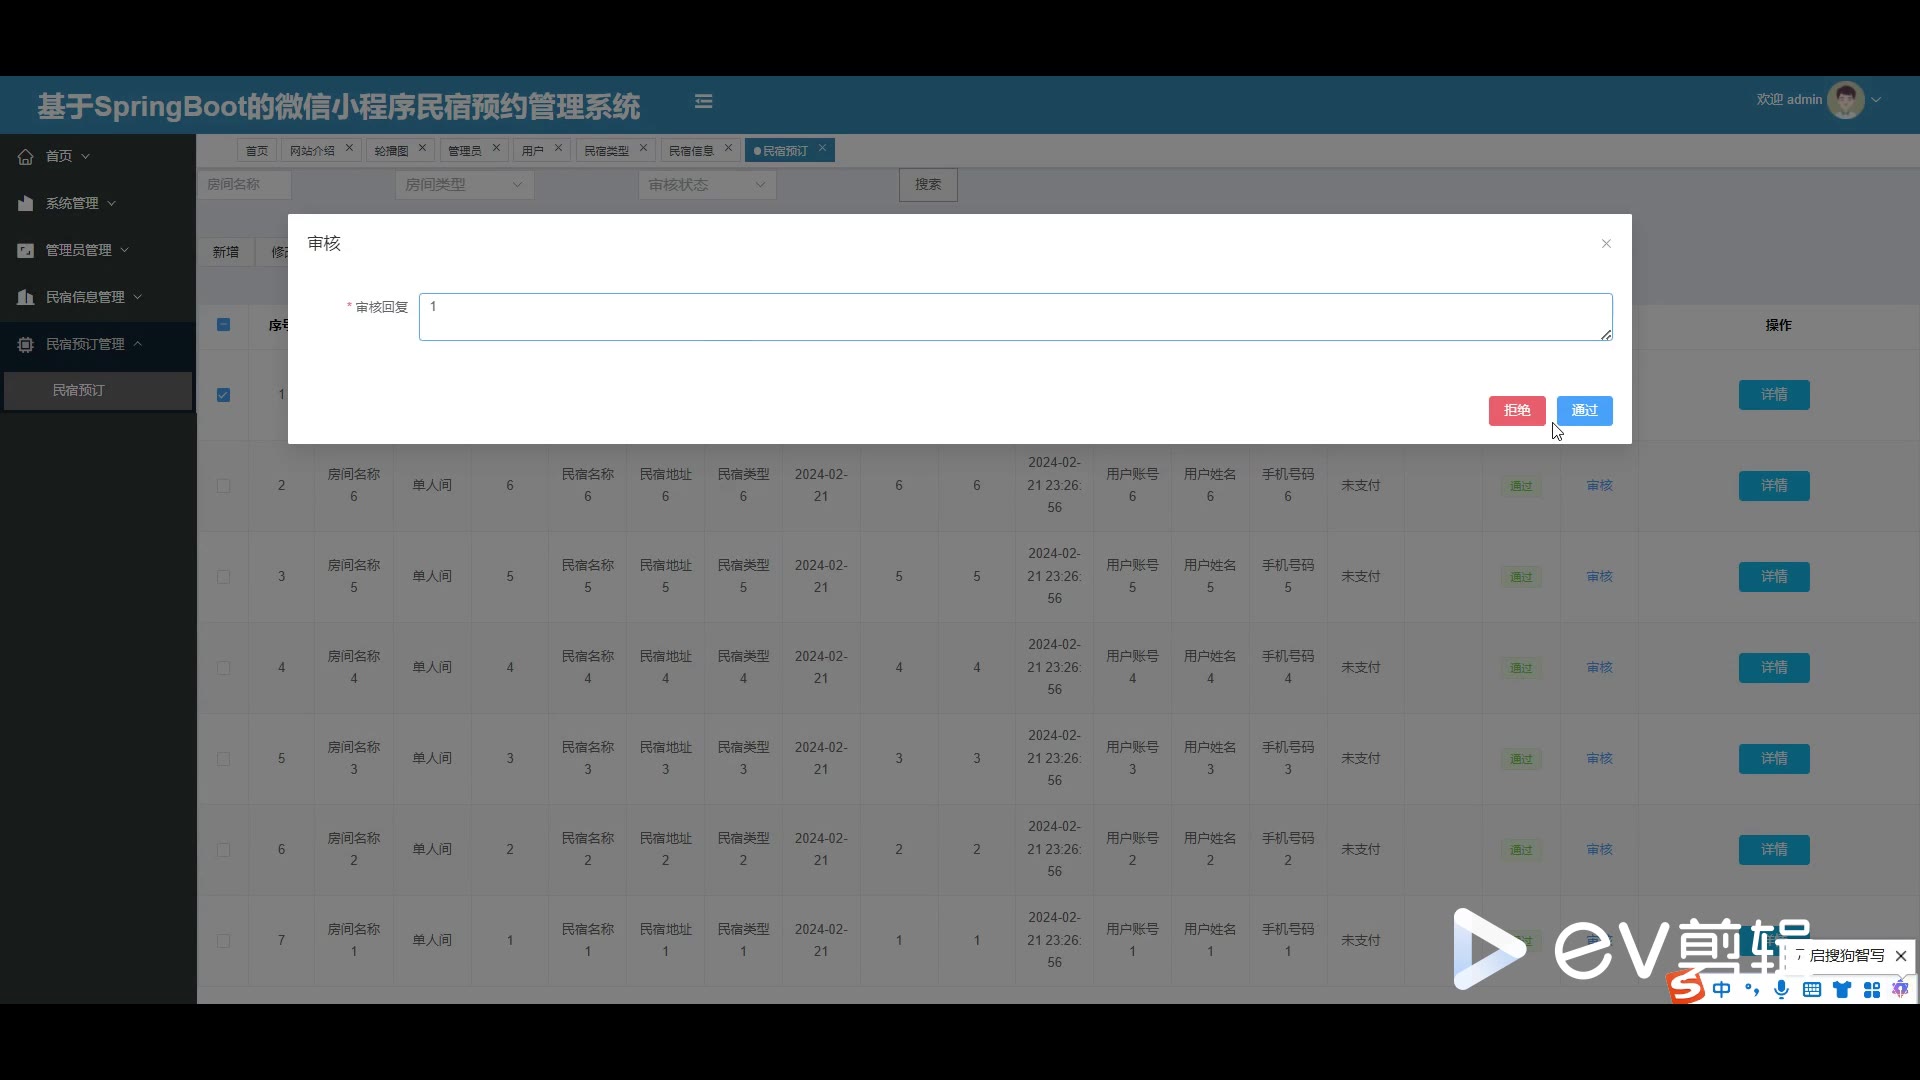Toggle the select-all header checkbox
Image resolution: width=1920 pixels, height=1080 pixels.
pyautogui.click(x=223, y=325)
